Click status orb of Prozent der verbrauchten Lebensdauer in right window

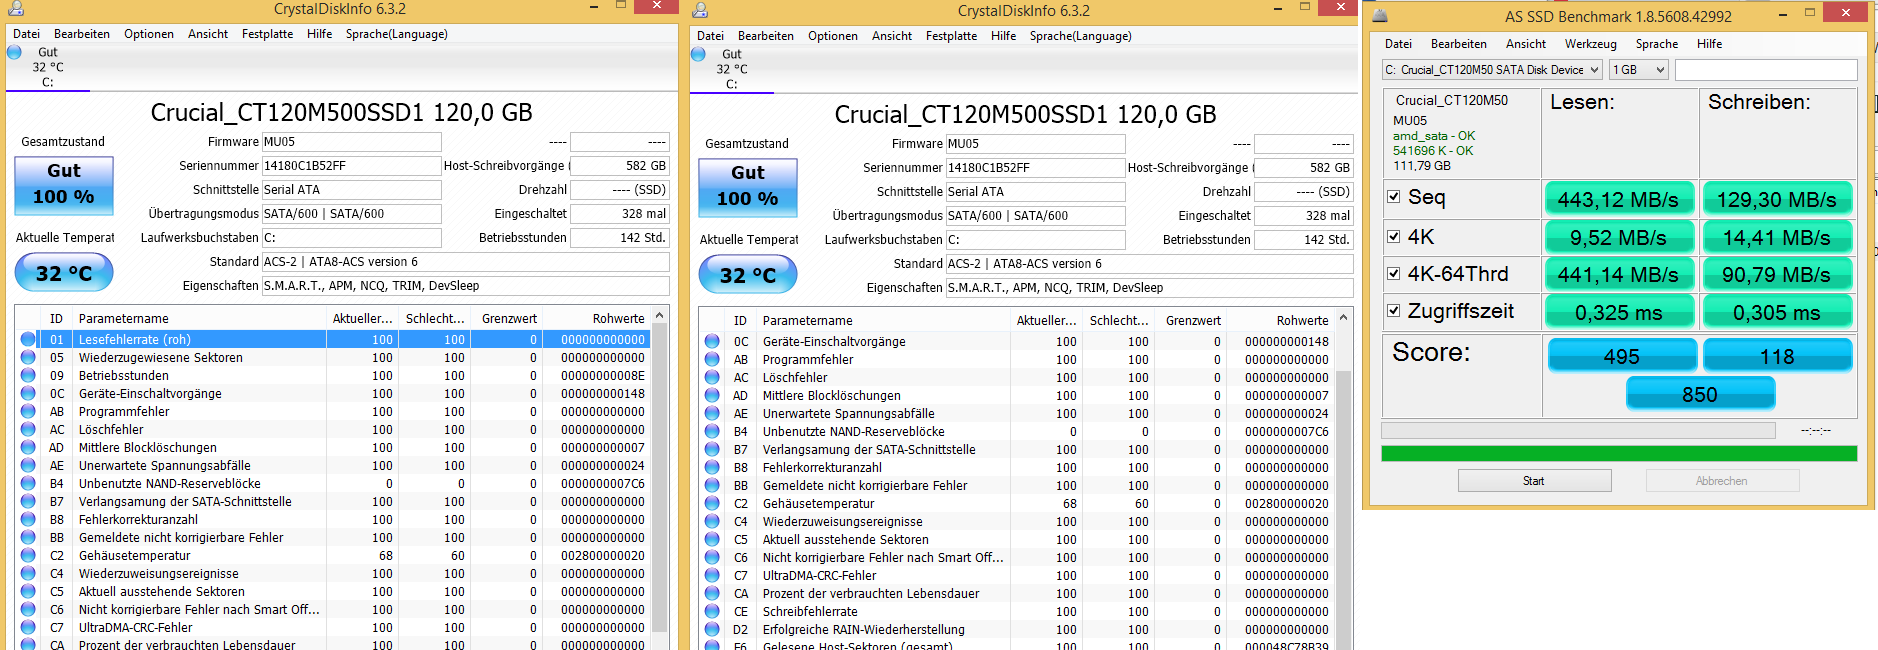pos(712,593)
